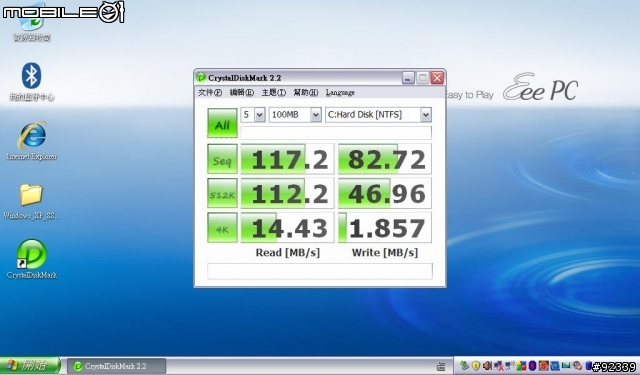640x375 pixels.
Task: Open the Recycle Bin desktop icon
Action: pos(32,24)
